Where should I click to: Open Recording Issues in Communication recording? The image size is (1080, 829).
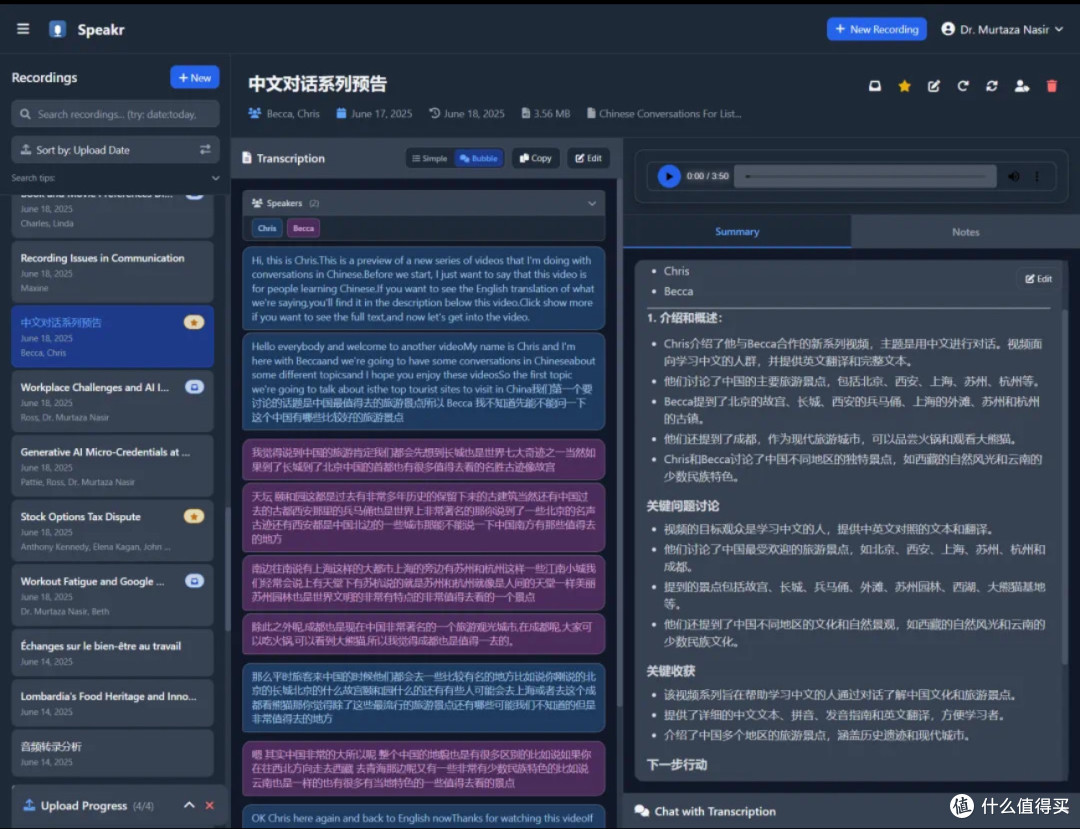(x=112, y=271)
